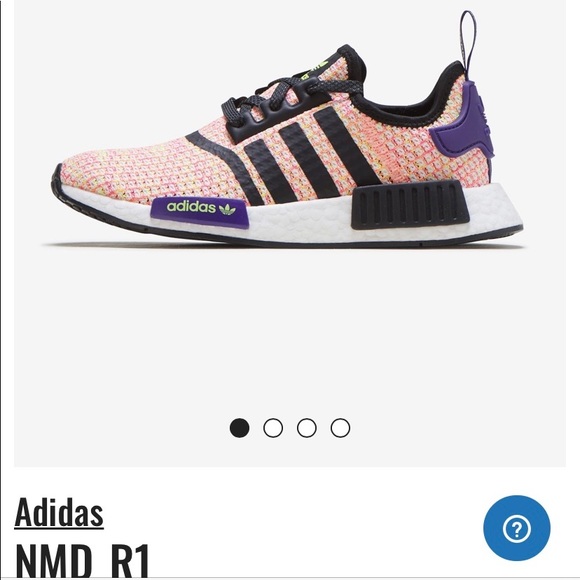Click the black ribbed heel midsole plug
Image resolution: width=580 pixels, height=580 pixels.
(x=409, y=204)
